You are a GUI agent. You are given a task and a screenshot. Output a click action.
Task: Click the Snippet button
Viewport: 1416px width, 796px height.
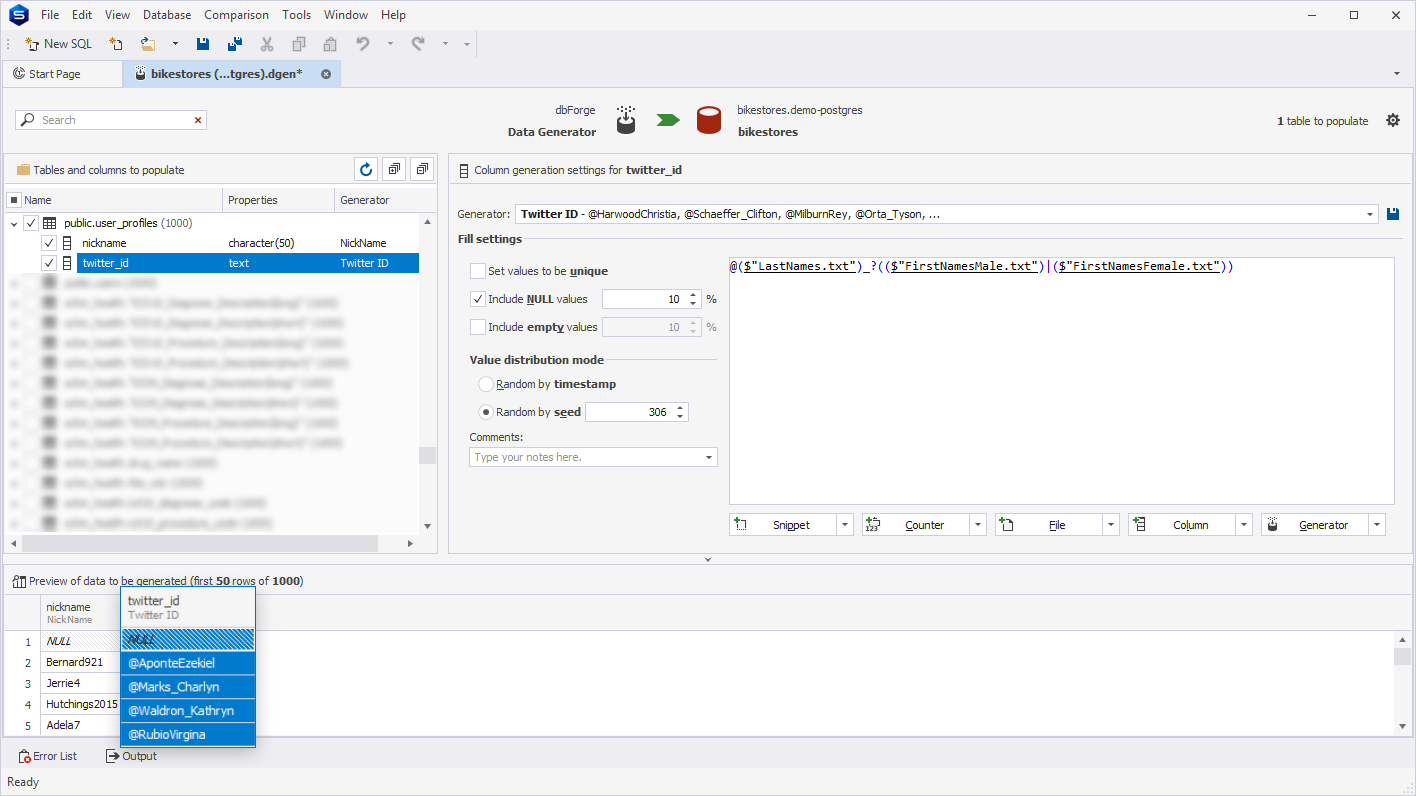(x=782, y=525)
